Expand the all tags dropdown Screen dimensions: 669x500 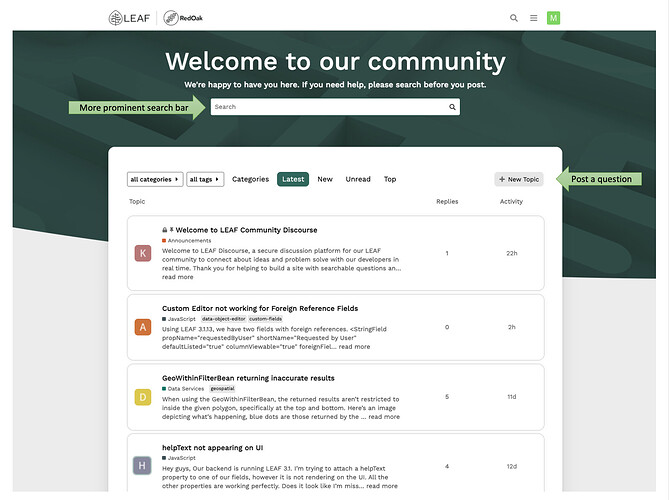pos(205,179)
